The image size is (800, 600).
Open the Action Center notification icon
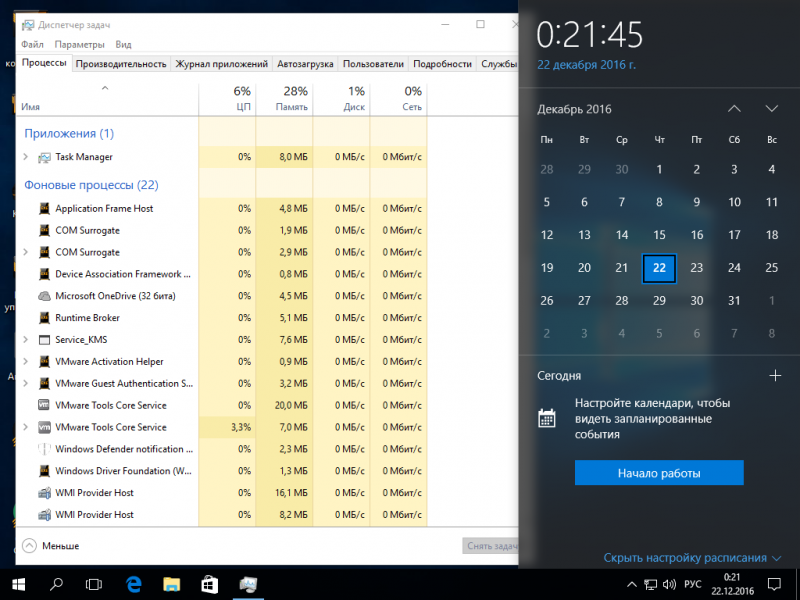point(774,584)
